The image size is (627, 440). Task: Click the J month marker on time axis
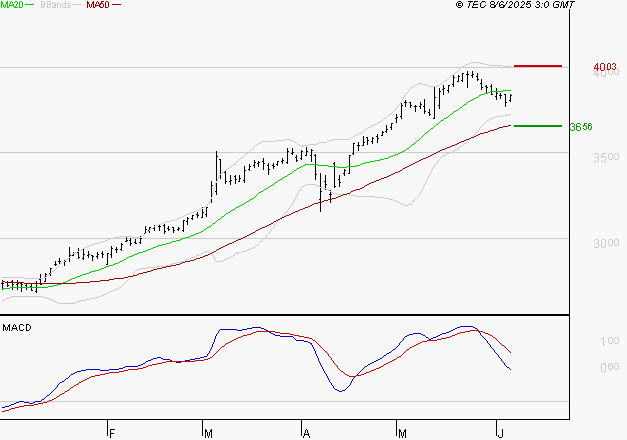coord(499,433)
